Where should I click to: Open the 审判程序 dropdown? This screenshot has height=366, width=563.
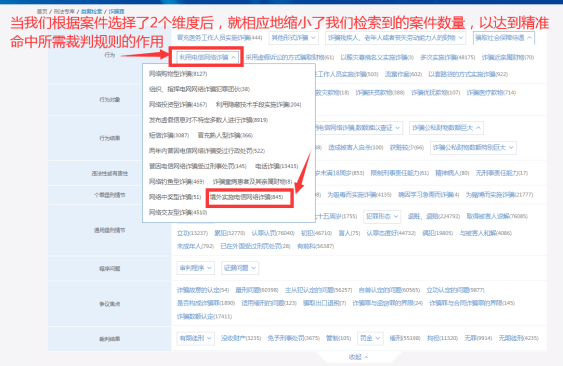coord(195,268)
